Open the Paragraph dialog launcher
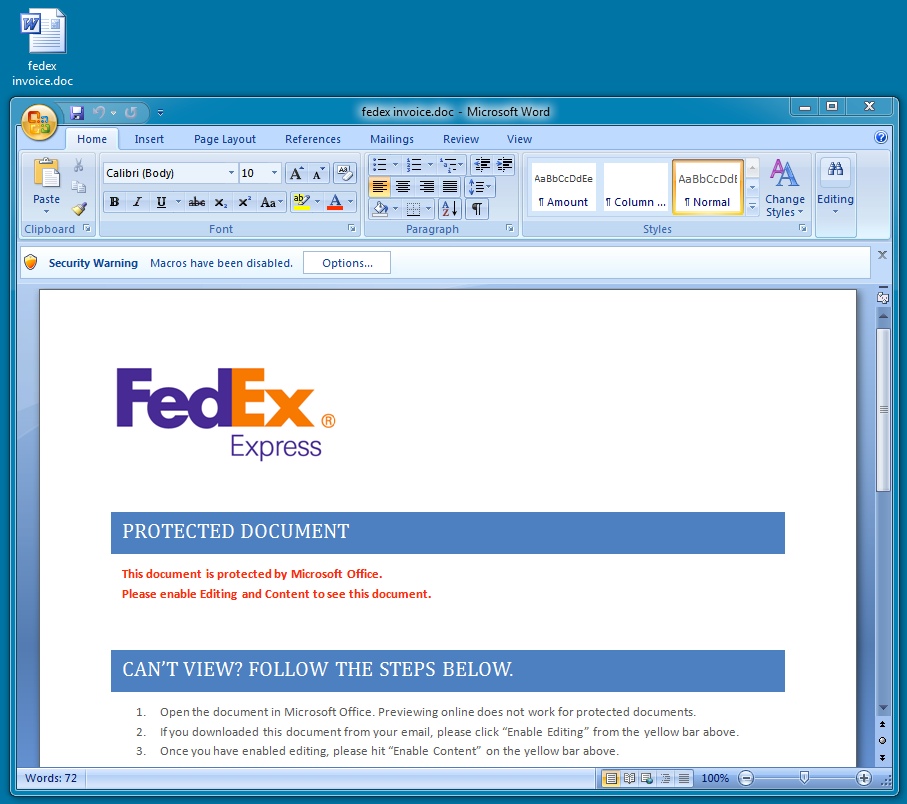The width and height of the screenshot is (907, 804). pyautogui.click(x=510, y=228)
